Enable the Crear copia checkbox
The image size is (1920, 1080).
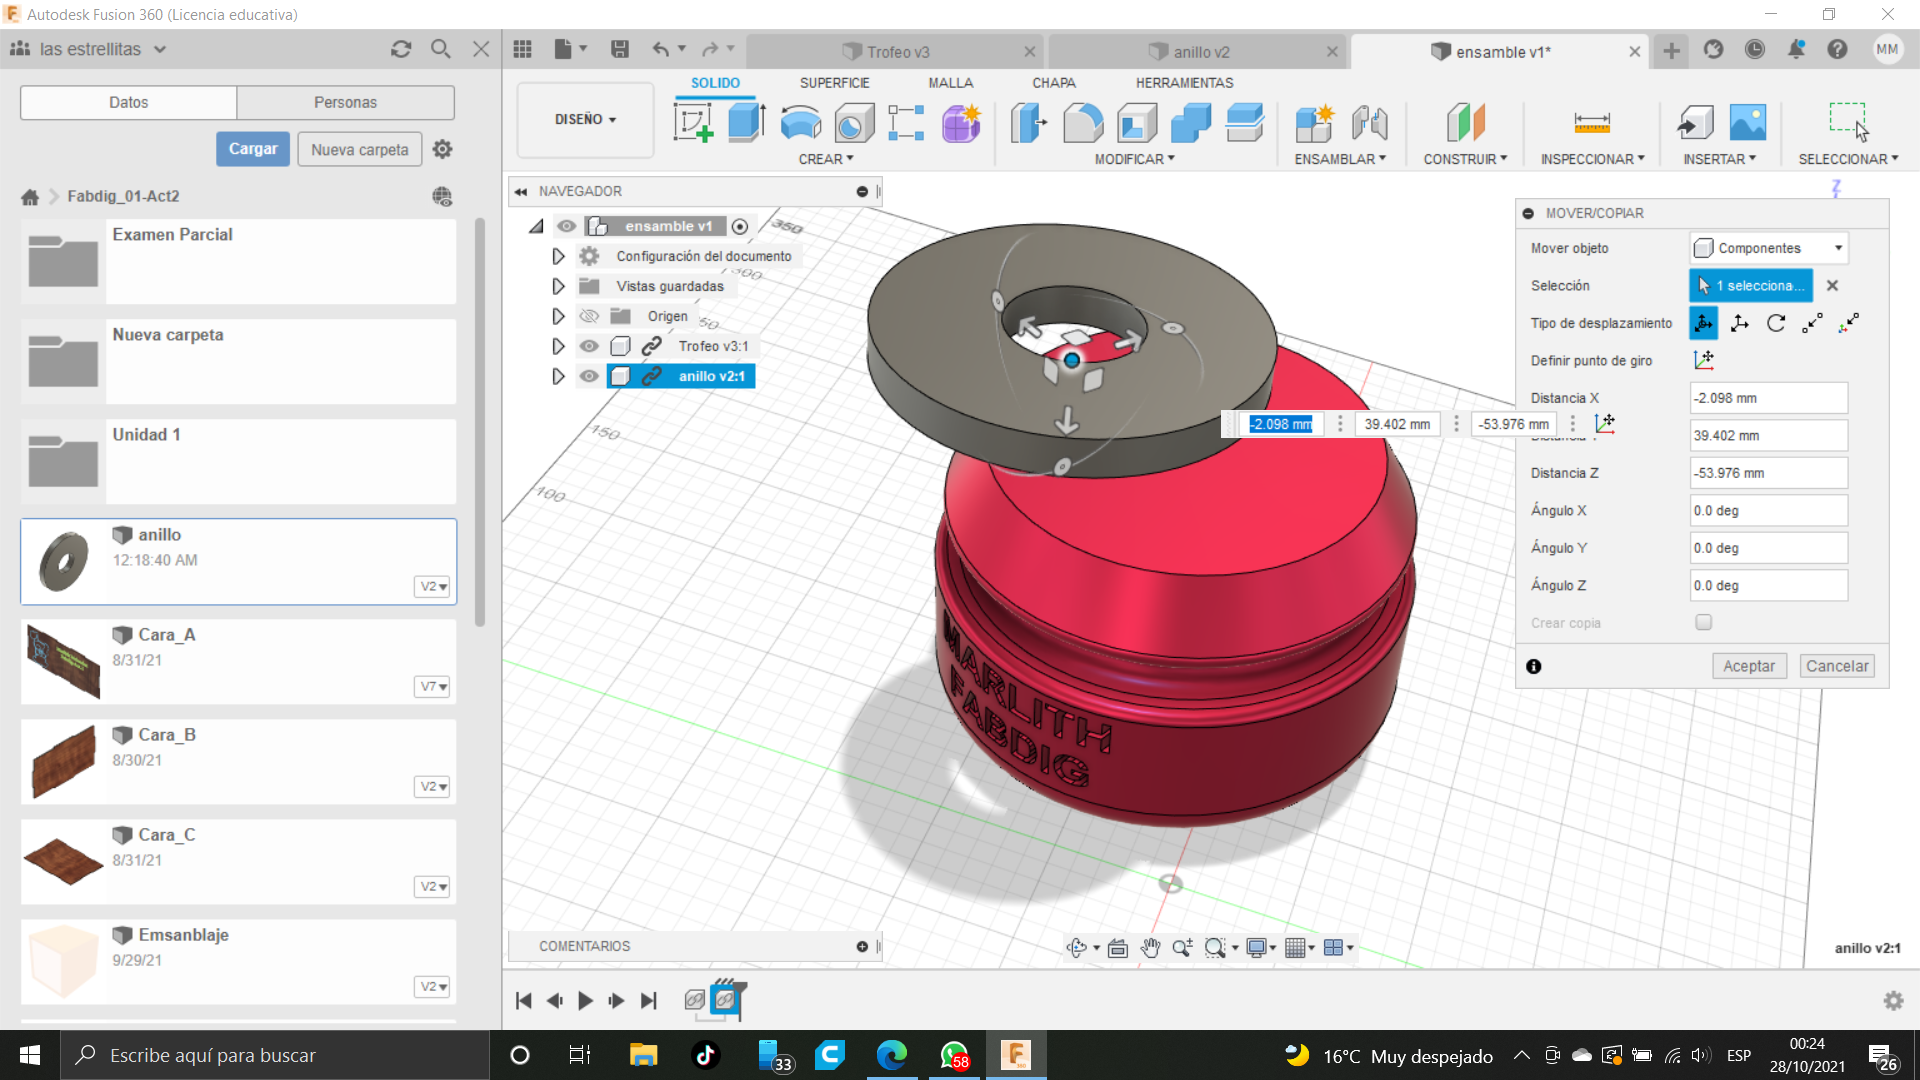1704,622
